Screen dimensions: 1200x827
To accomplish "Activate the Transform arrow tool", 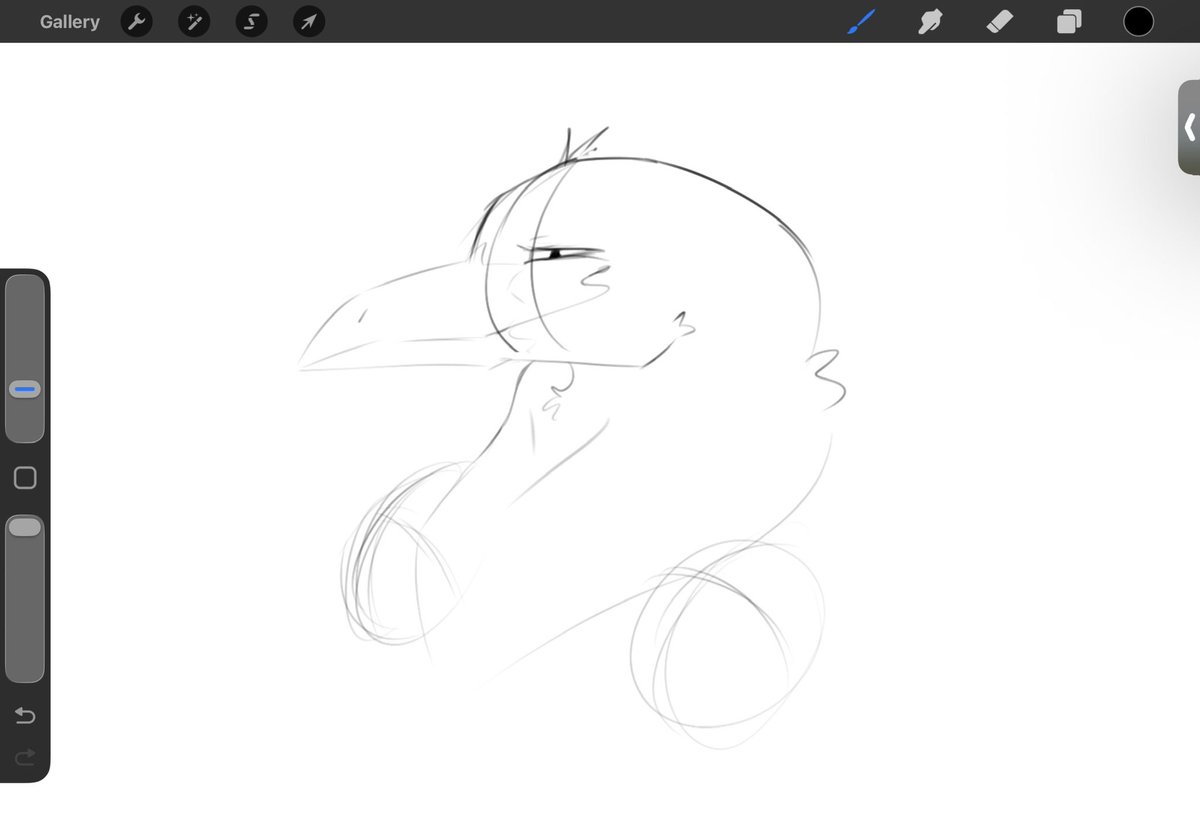I will tap(309, 22).
